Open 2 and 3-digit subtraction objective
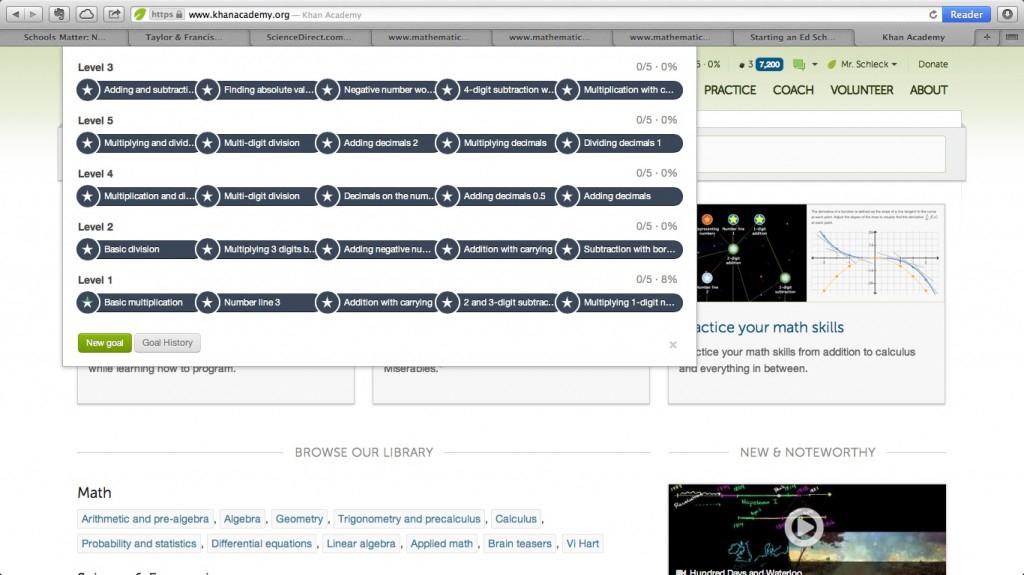 [x=507, y=302]
